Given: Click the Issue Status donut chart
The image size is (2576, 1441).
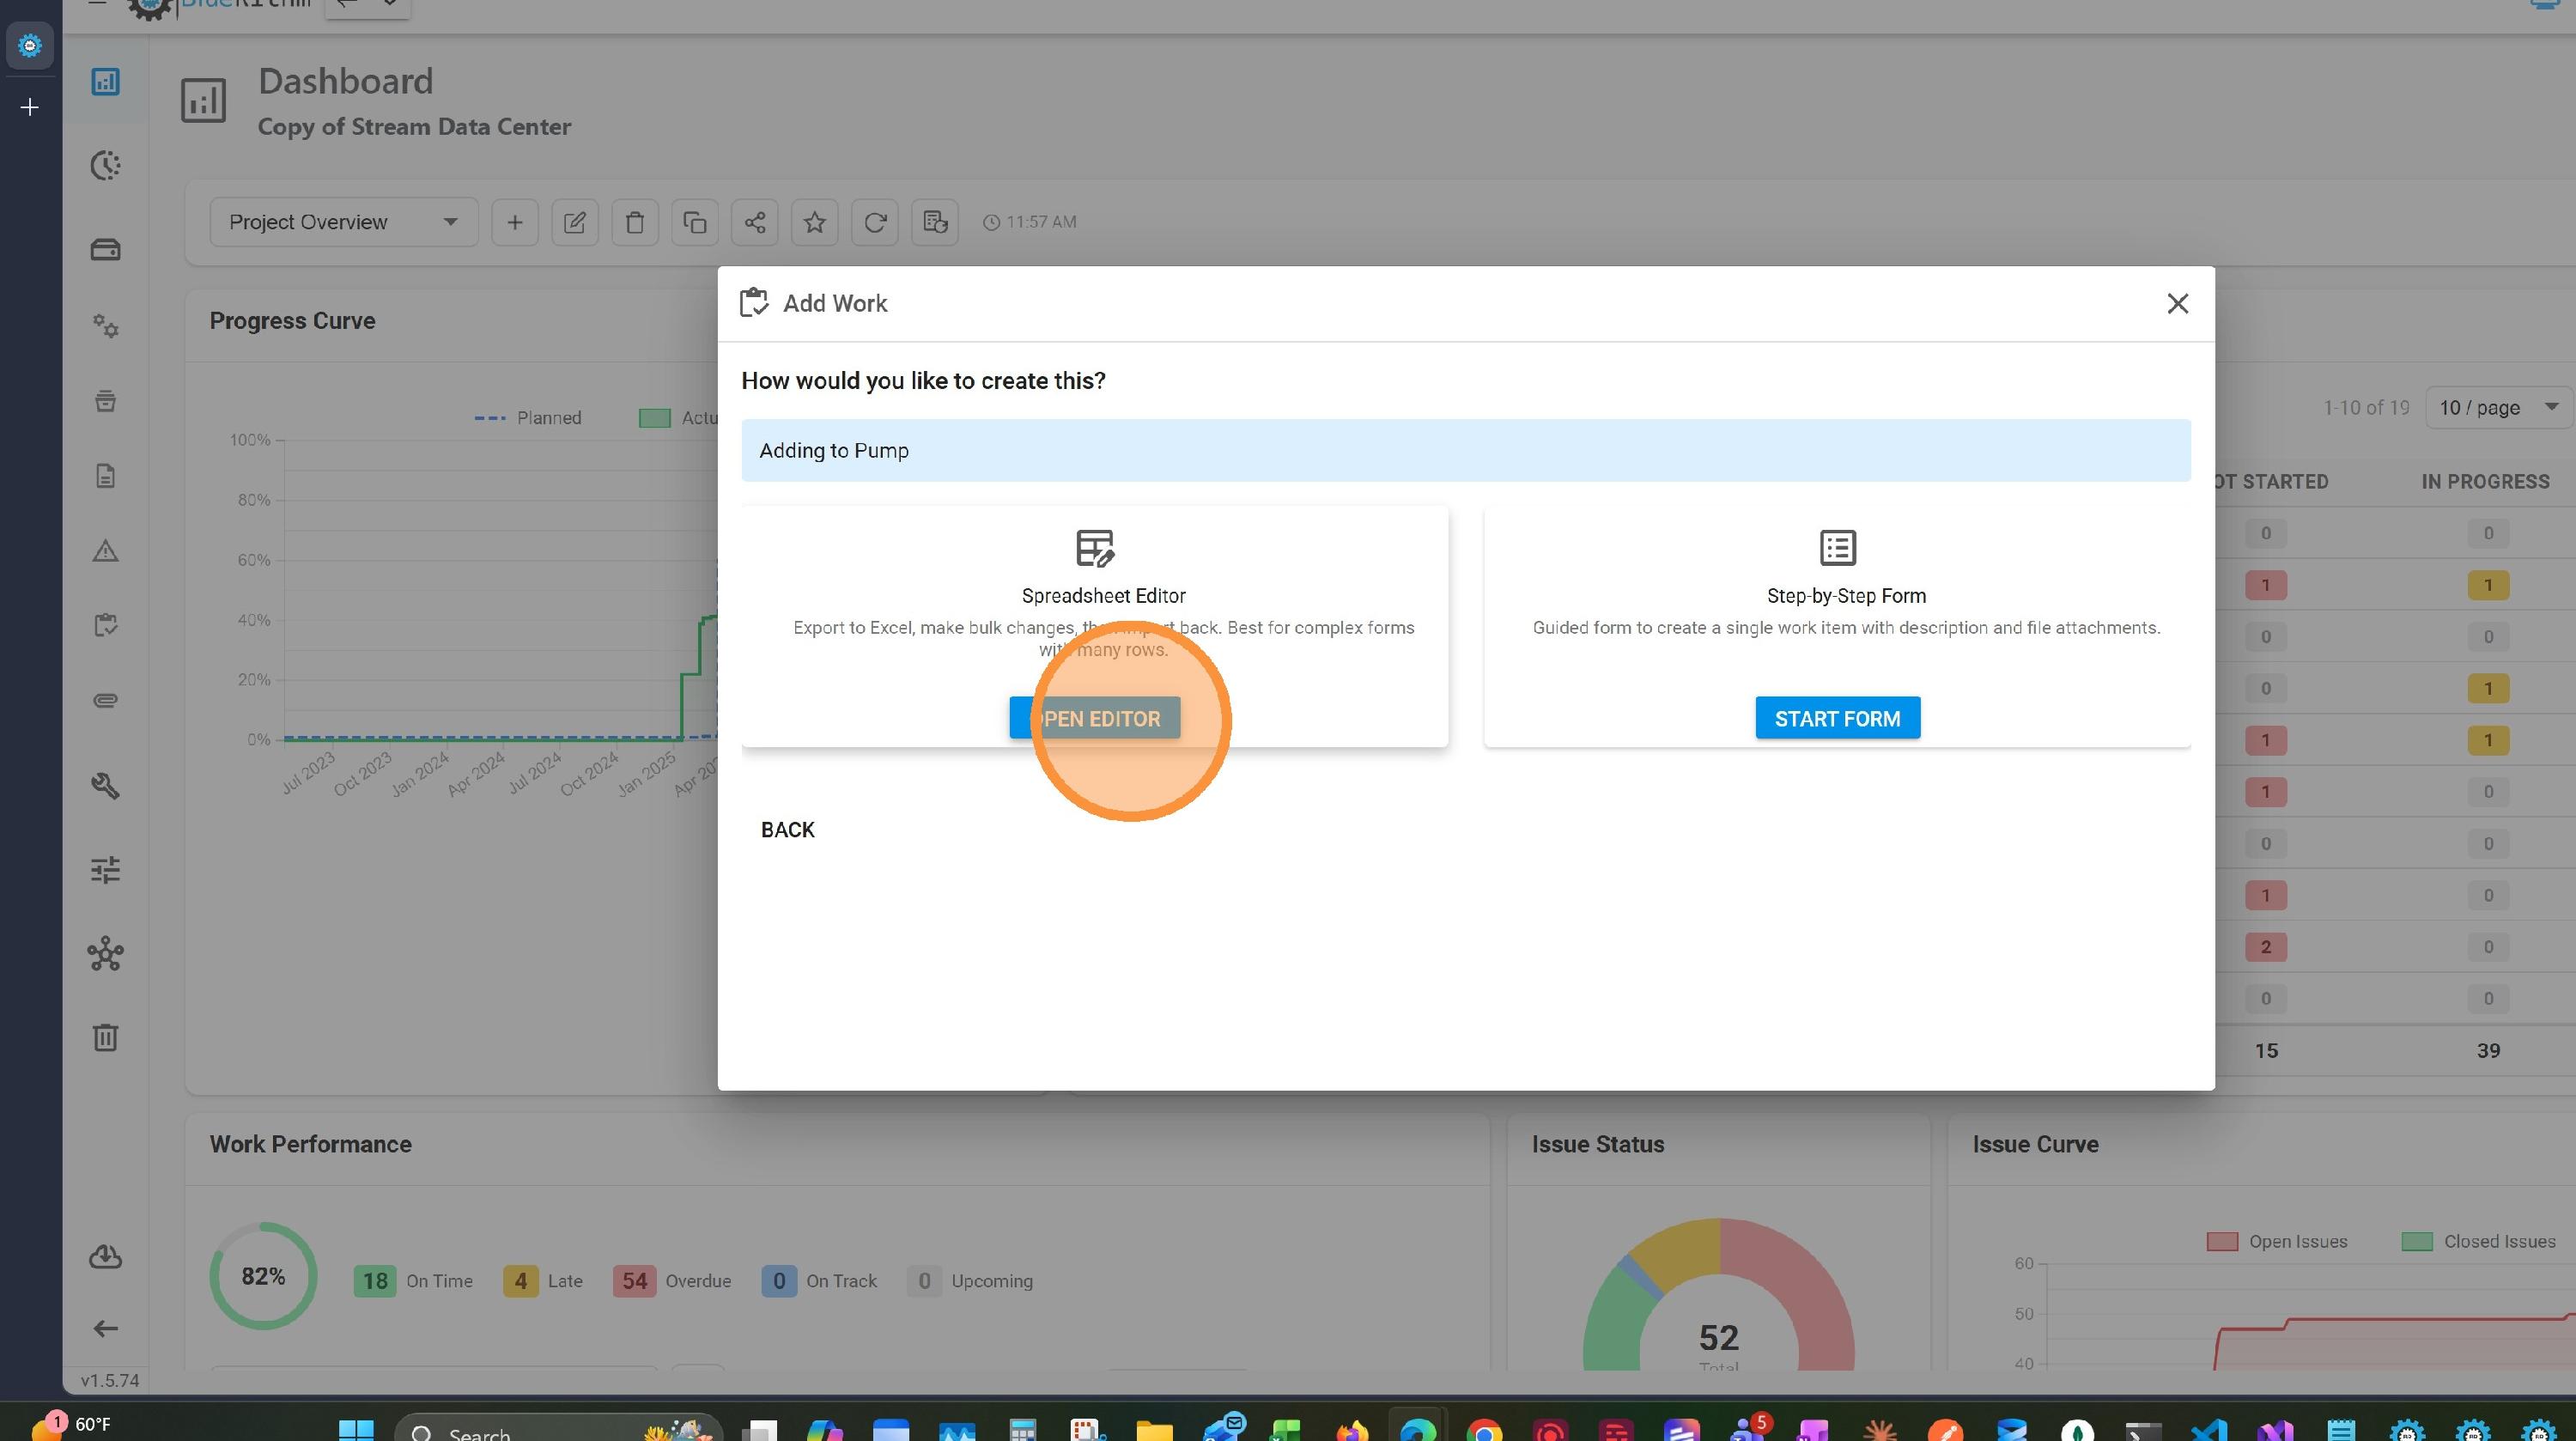Looking at the screenshot, I should click(x=1718, y=1294).
